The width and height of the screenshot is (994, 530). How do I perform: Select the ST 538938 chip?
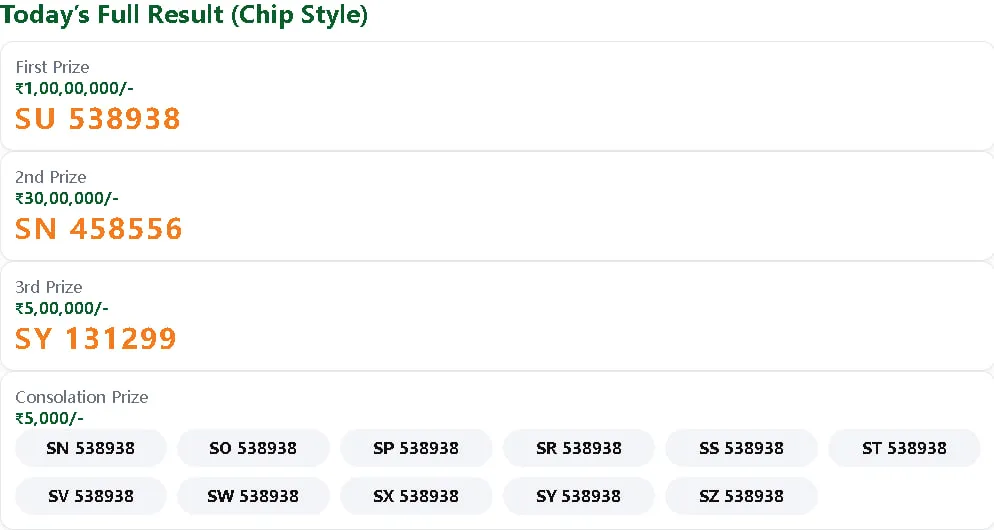tap(904, 448)
